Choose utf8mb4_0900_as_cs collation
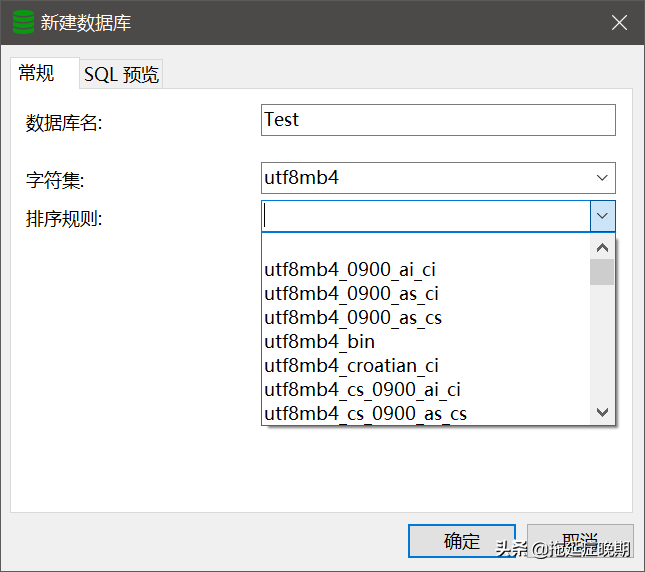 coord(426,318)
